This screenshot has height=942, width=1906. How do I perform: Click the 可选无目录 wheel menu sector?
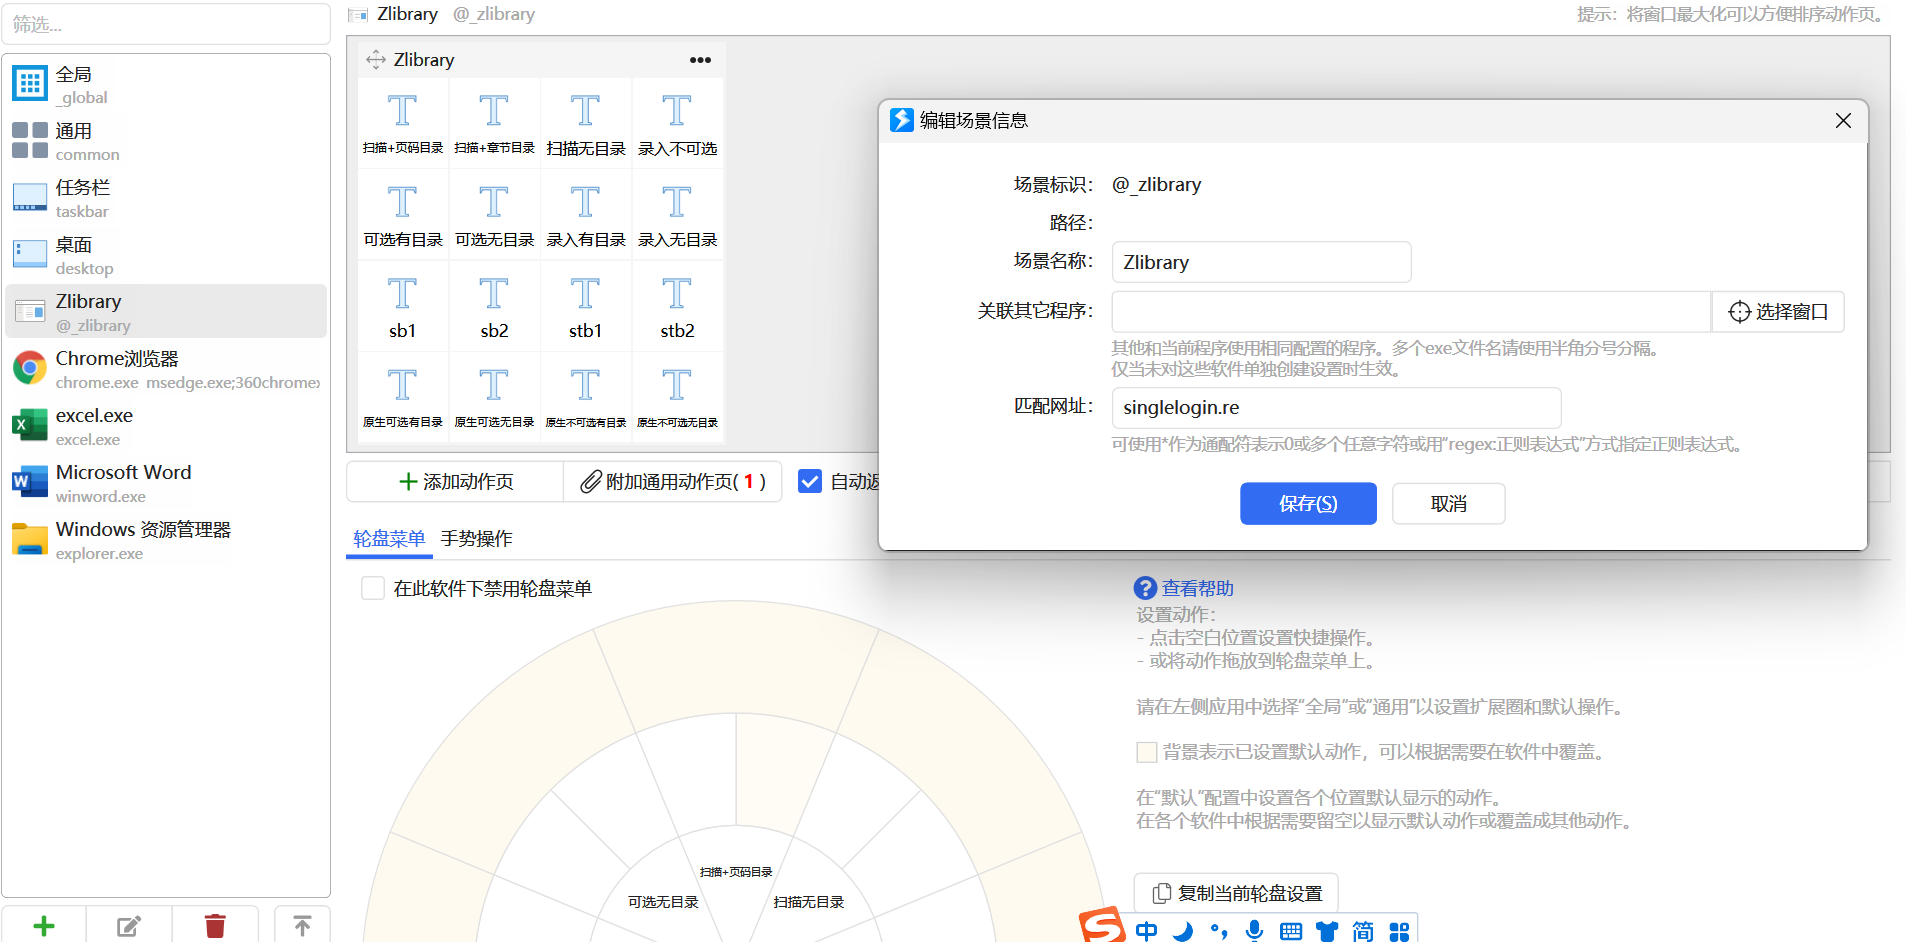tap(663, 902)
